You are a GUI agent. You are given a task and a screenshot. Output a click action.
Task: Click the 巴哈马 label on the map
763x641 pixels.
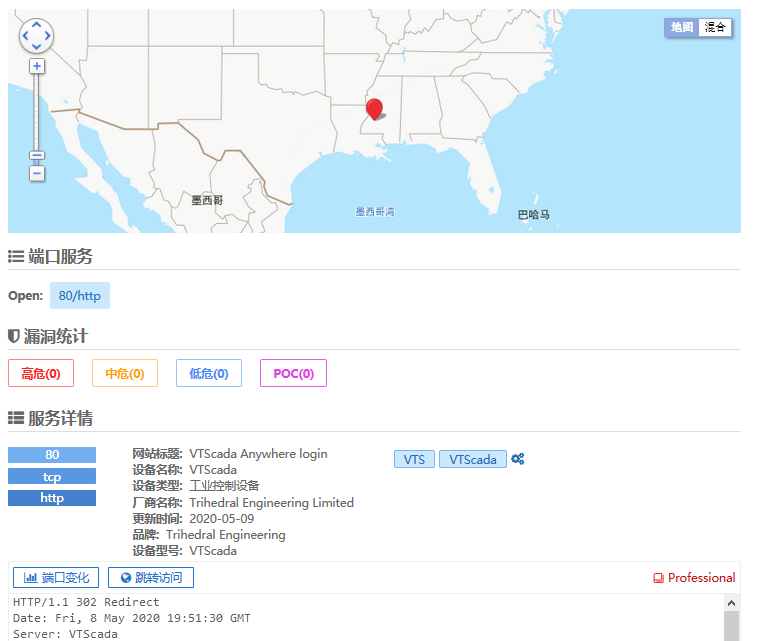(533, 215)
